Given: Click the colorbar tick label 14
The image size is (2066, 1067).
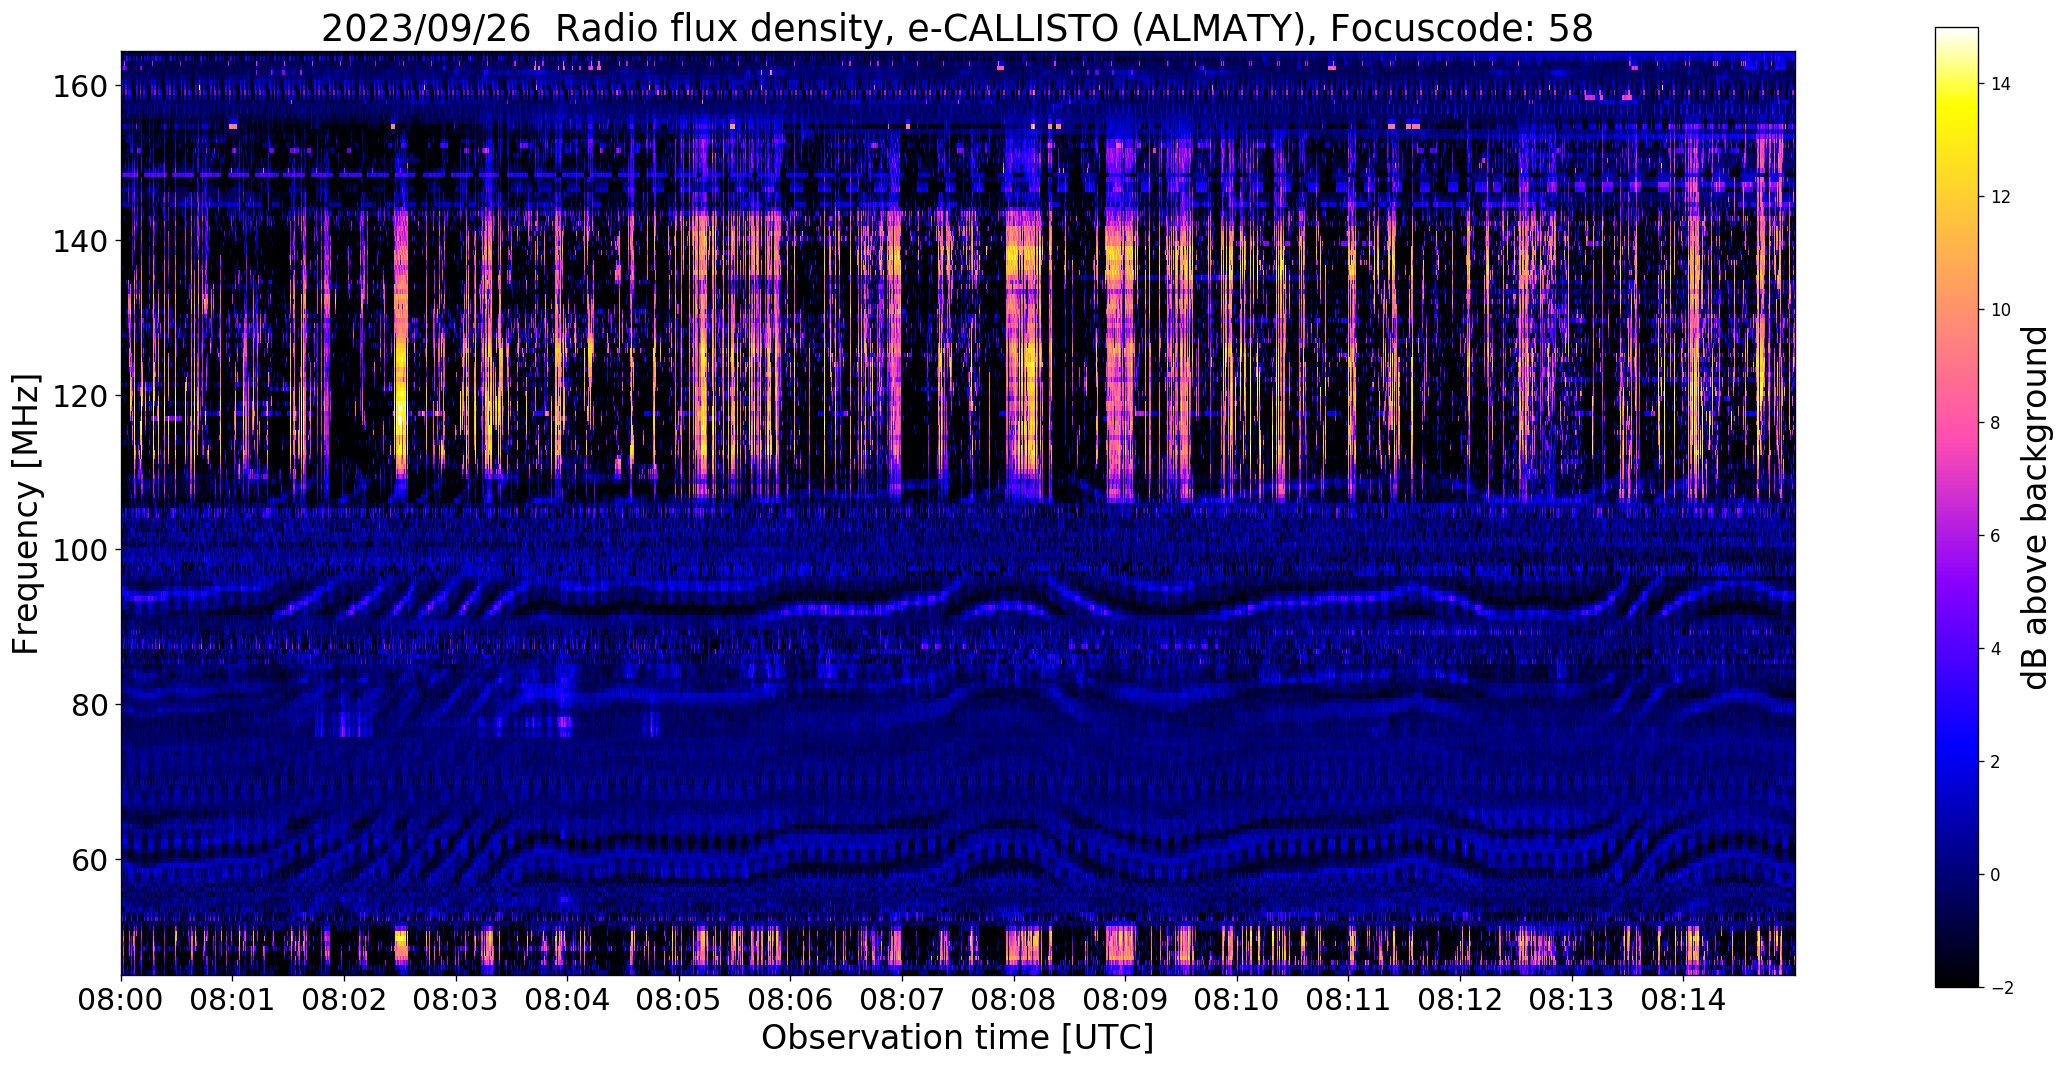Looking at the screenshot, I should pos(2001,84).
